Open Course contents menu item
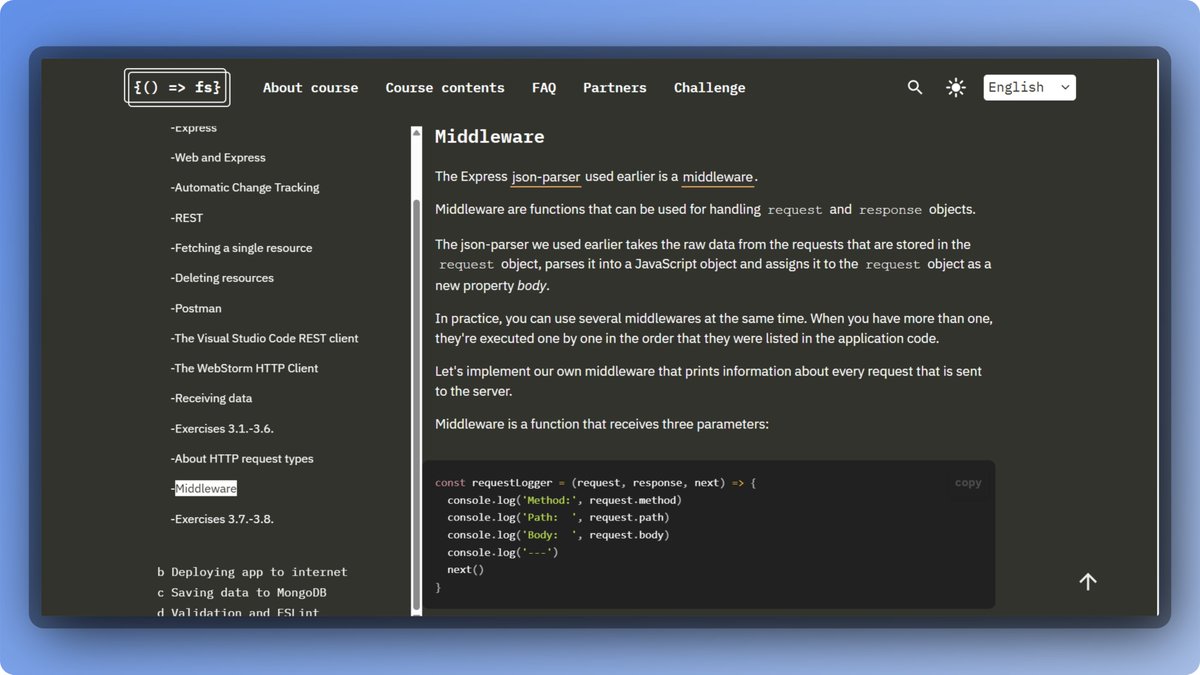1200x675 pixels. tap(445, 87)
